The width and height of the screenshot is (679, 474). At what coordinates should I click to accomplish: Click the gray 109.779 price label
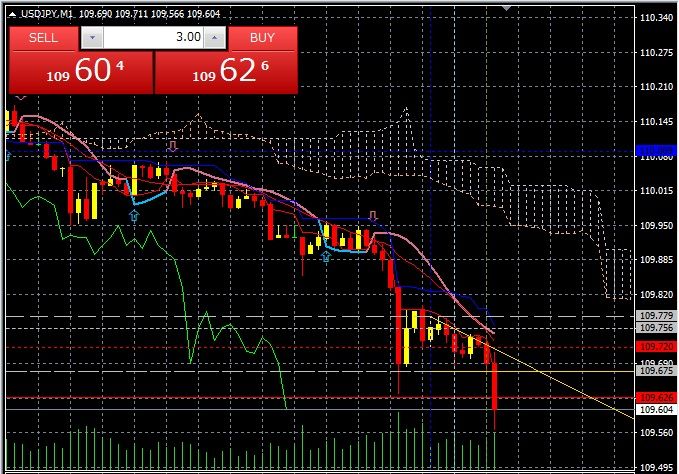click(x=656, y=316)
